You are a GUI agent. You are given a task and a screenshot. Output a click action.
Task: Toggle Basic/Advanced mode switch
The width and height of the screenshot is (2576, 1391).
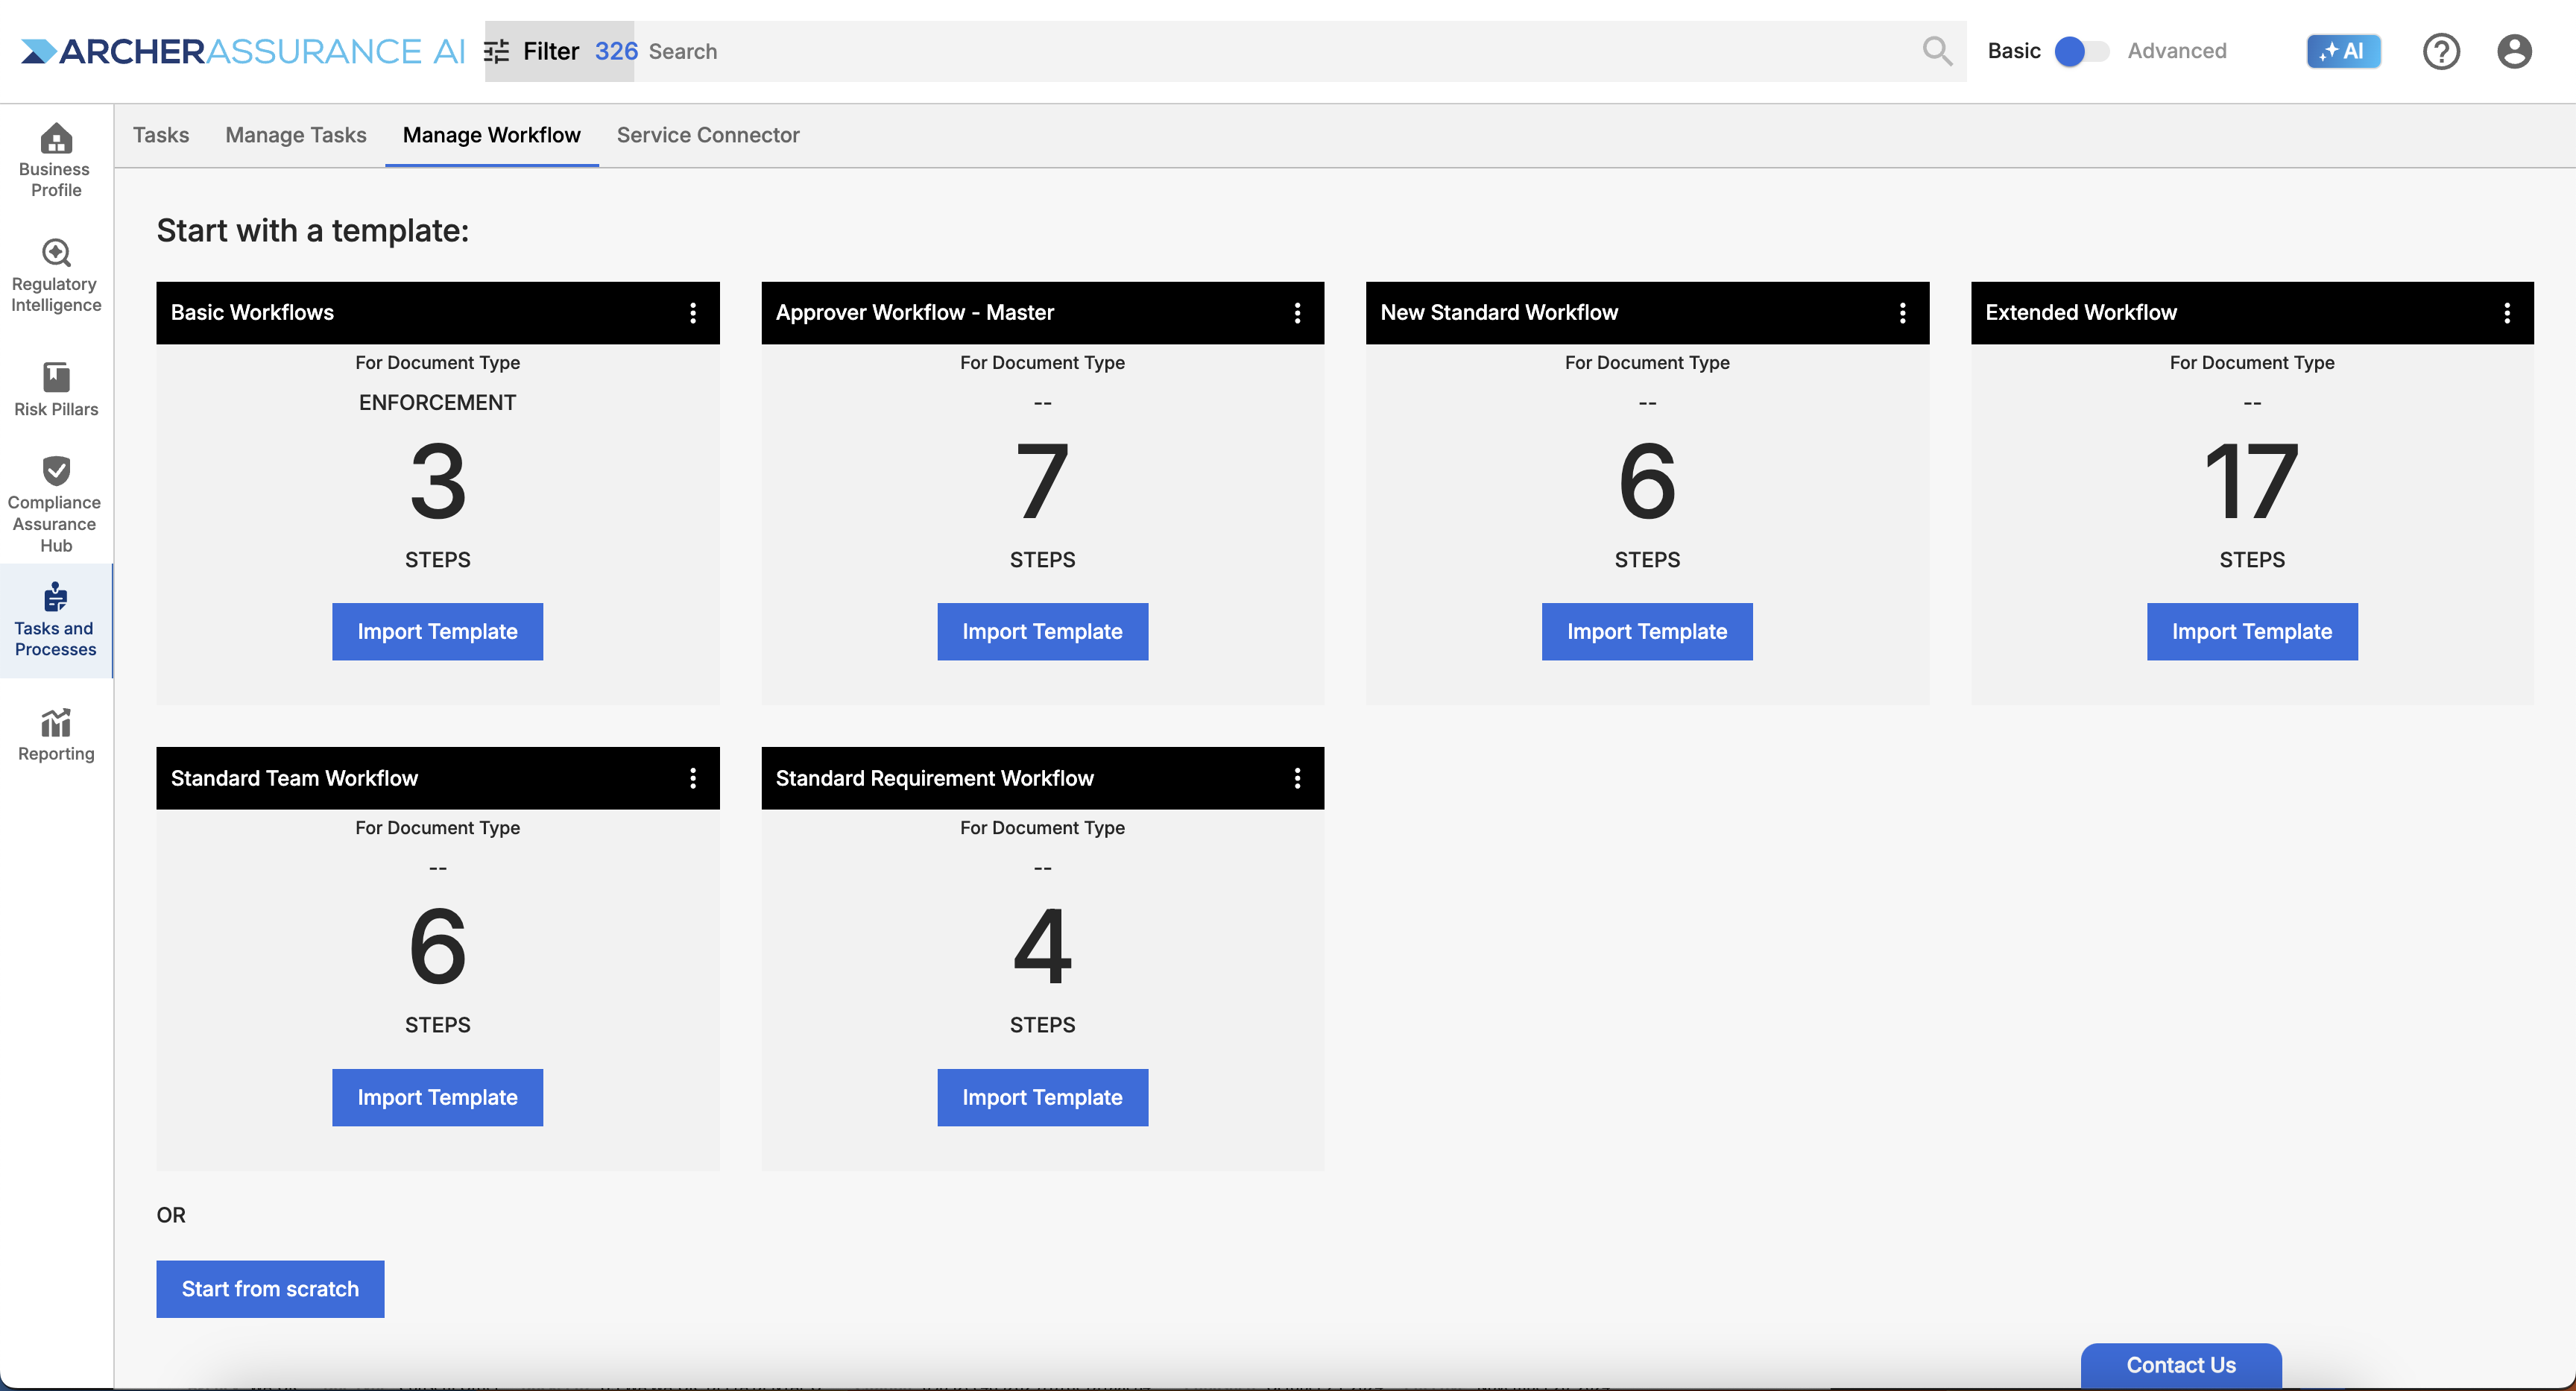point(2082,51)
